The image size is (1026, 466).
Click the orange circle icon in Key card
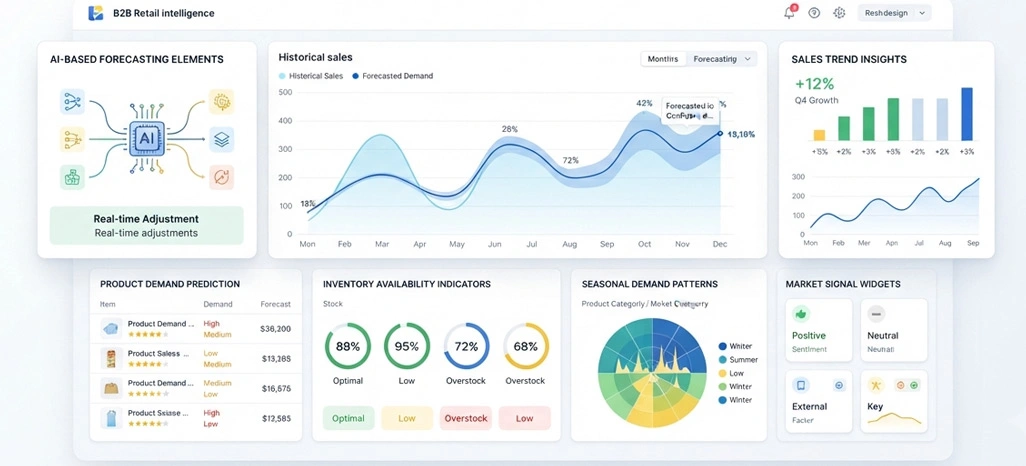(x=900, y=385)
